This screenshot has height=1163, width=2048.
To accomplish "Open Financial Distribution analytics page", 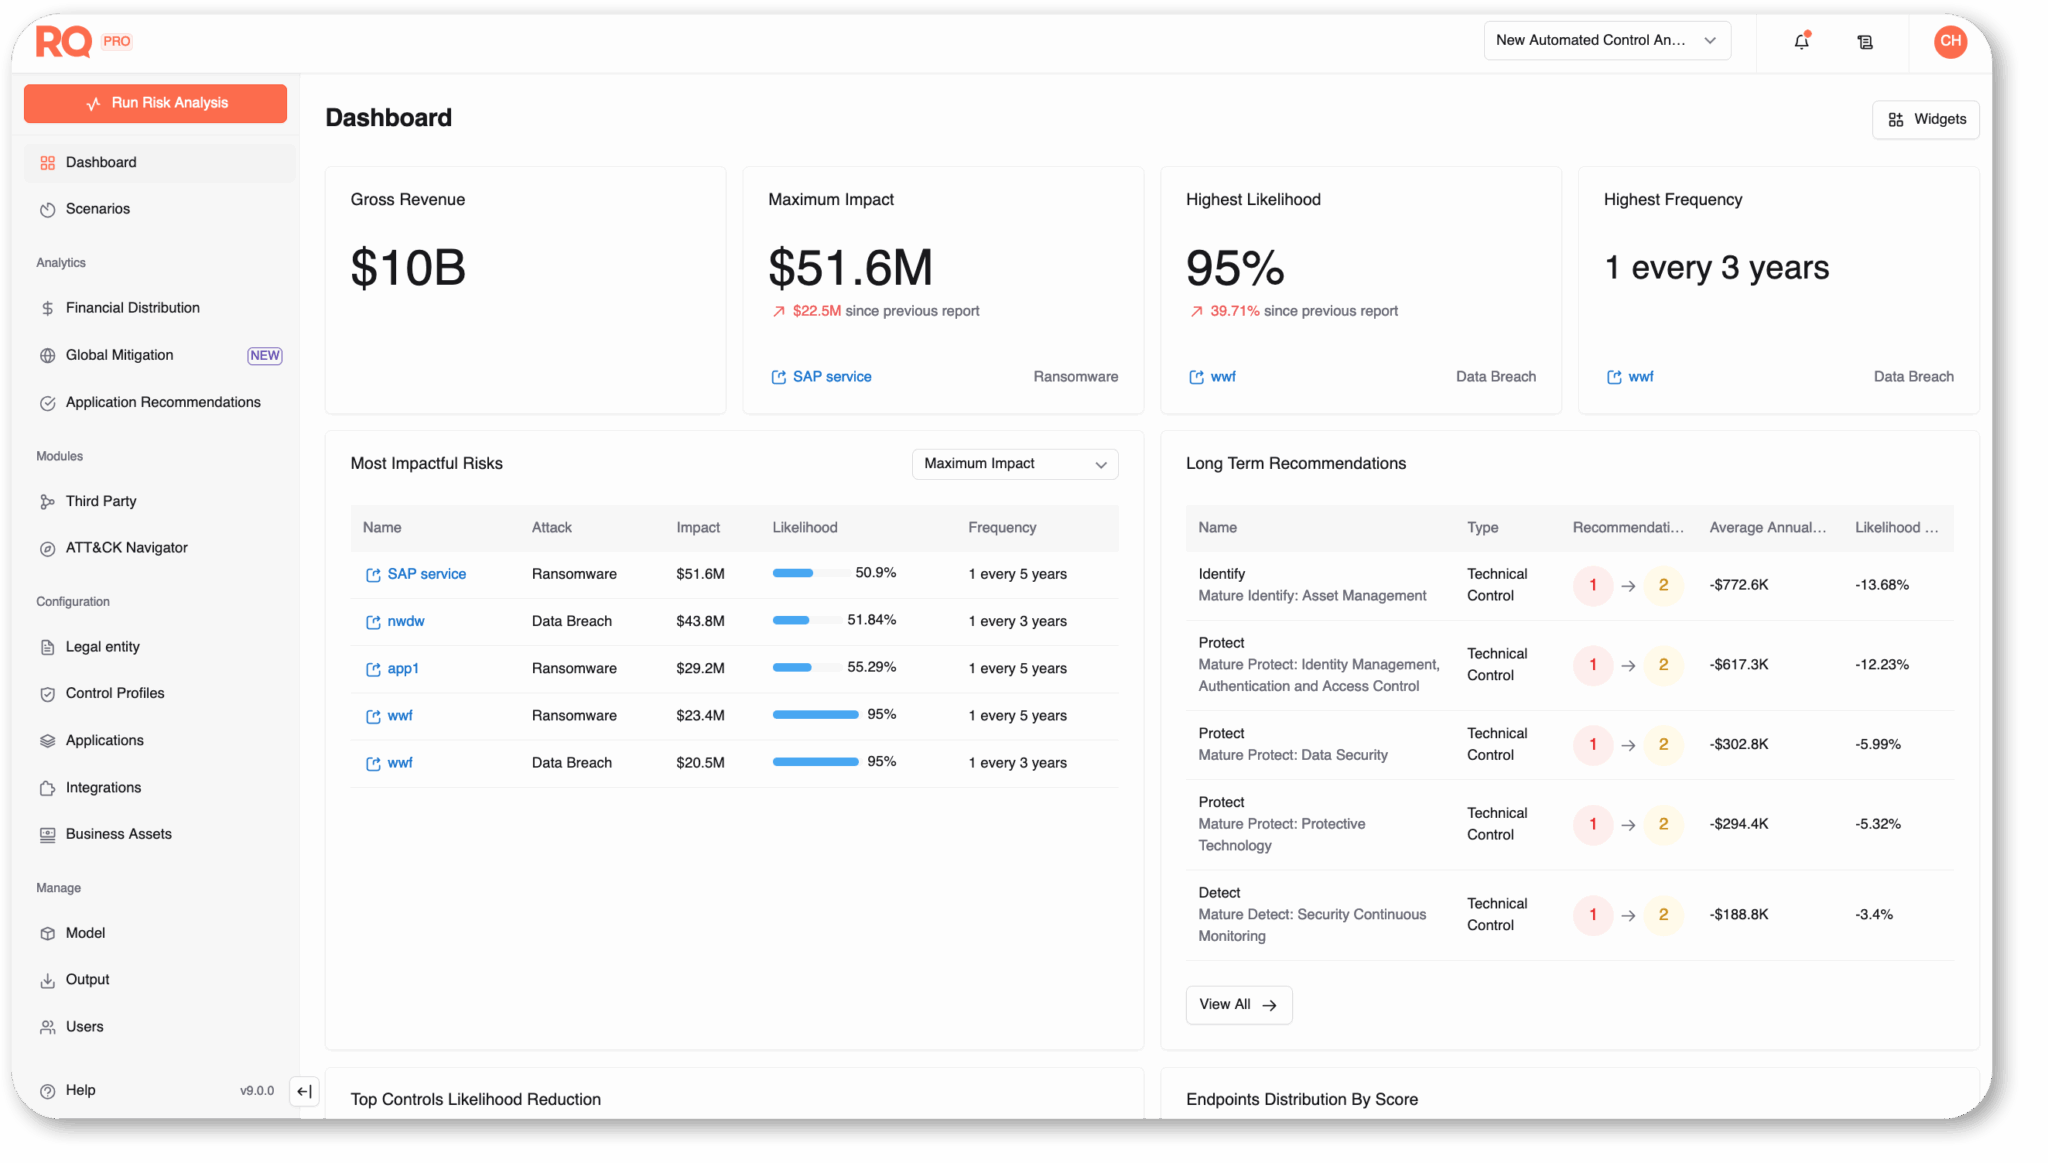I will pyautogui.click(x=132, y=308).
